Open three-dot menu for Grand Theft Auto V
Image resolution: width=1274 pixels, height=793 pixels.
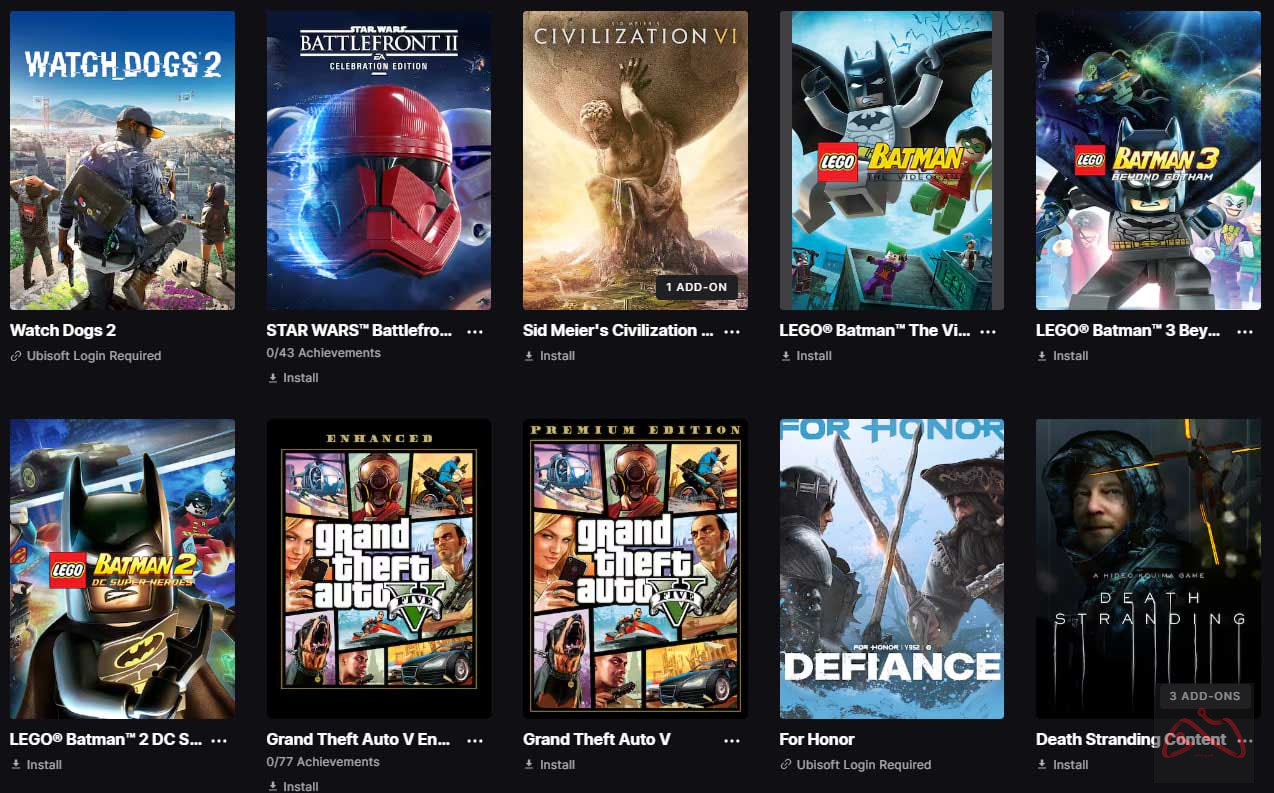tap(732, 740)
